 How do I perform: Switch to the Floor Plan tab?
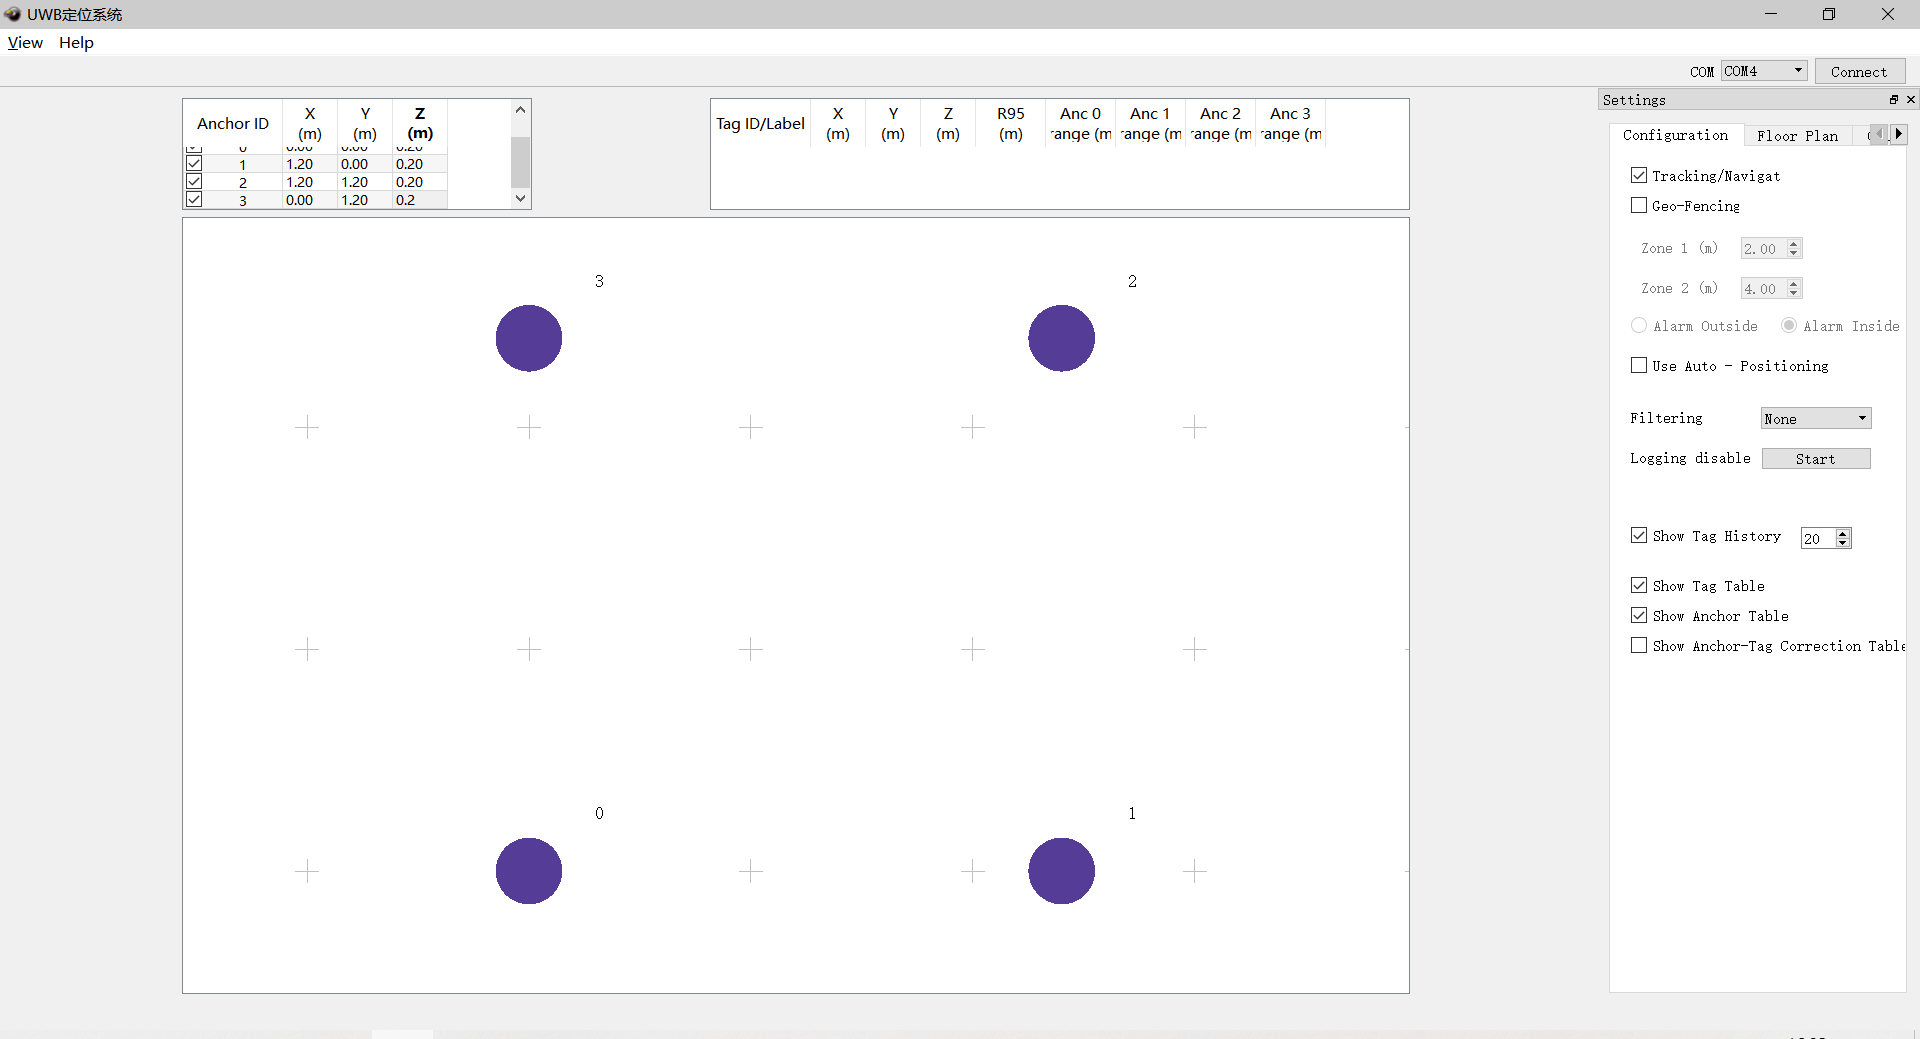(1796, 136)
